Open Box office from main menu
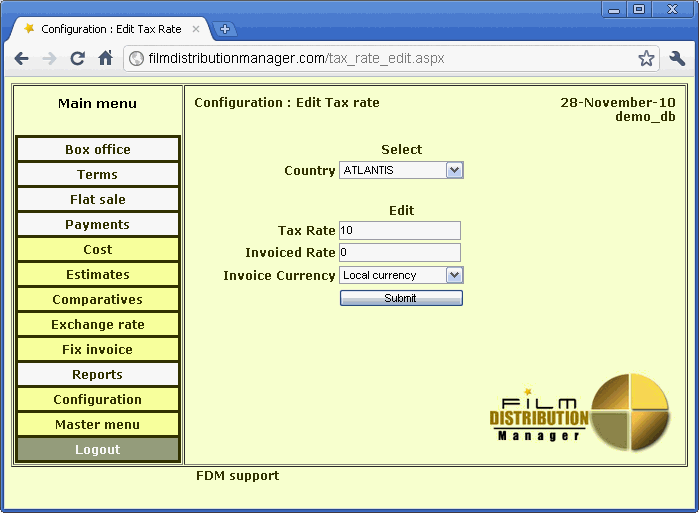 [98, 150]
